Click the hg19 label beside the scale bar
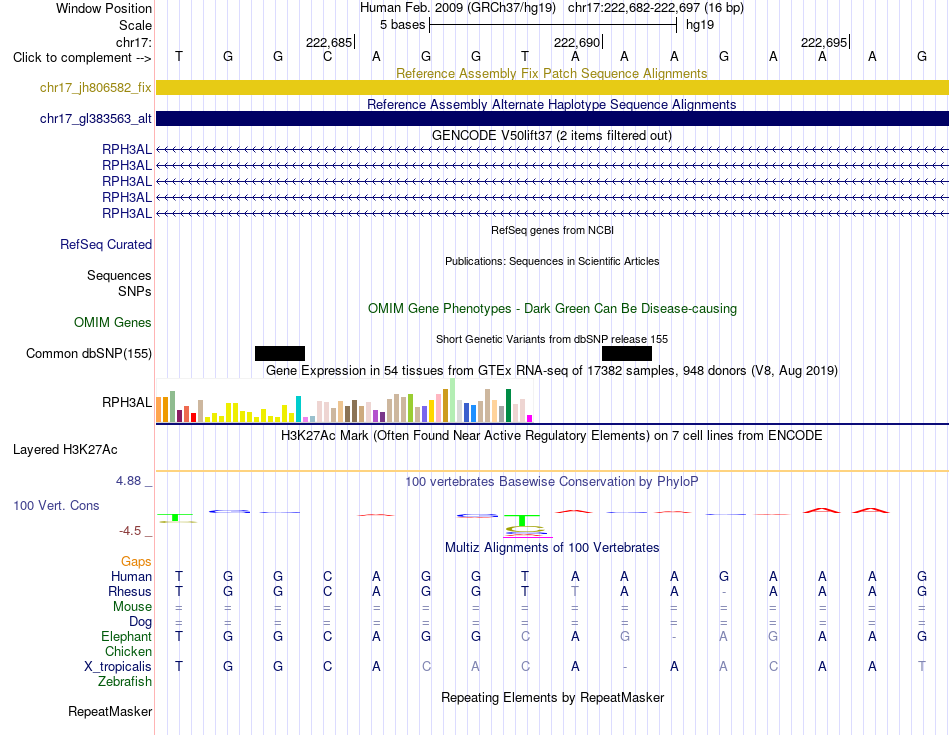950x735 pixels. coord(700,25)
